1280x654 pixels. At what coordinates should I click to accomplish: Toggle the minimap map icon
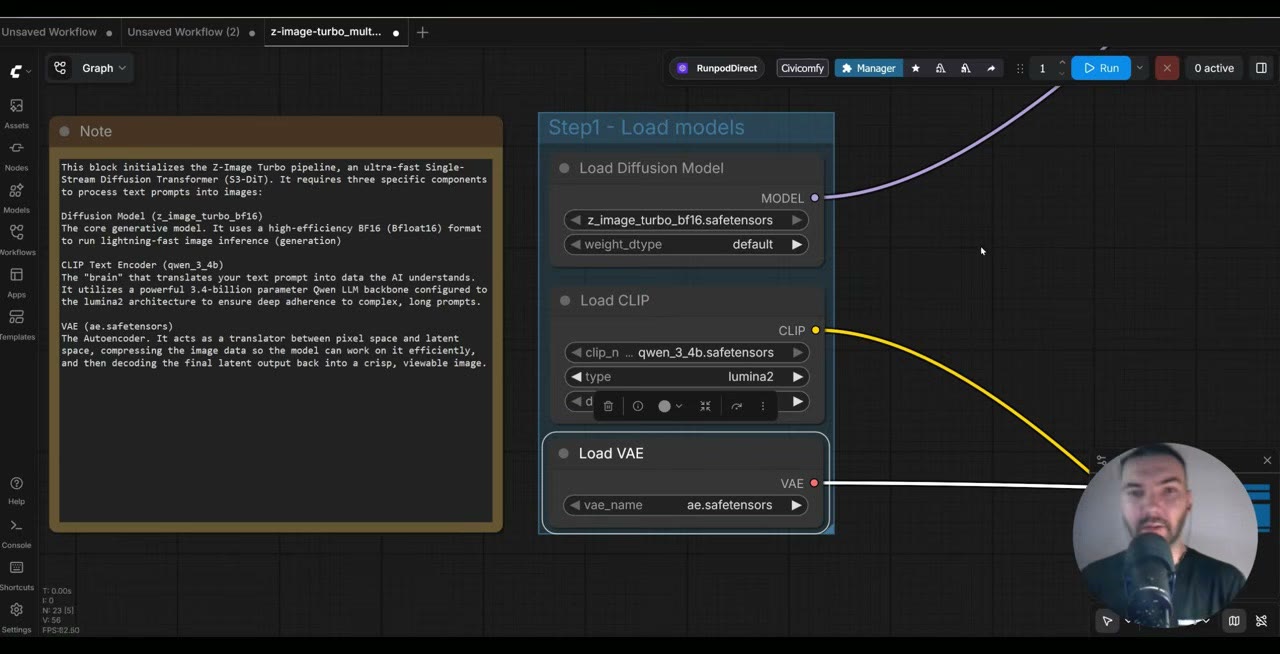pyautogui.click(x=1234, y=621)
